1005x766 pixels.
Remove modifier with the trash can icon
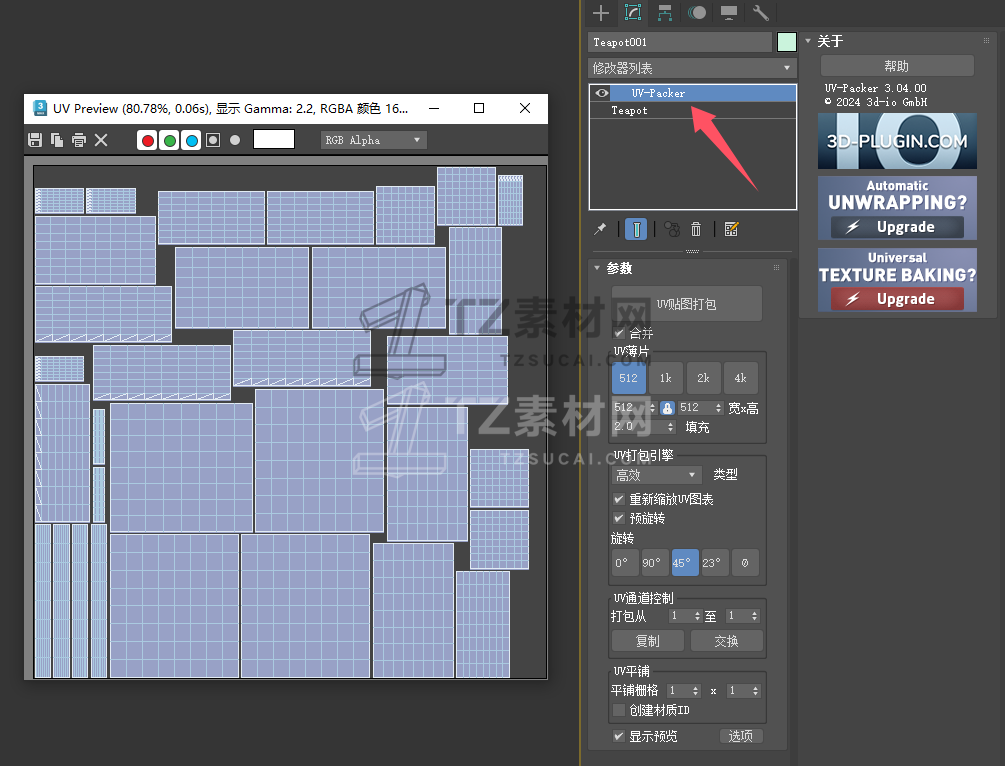click(696, 229)
